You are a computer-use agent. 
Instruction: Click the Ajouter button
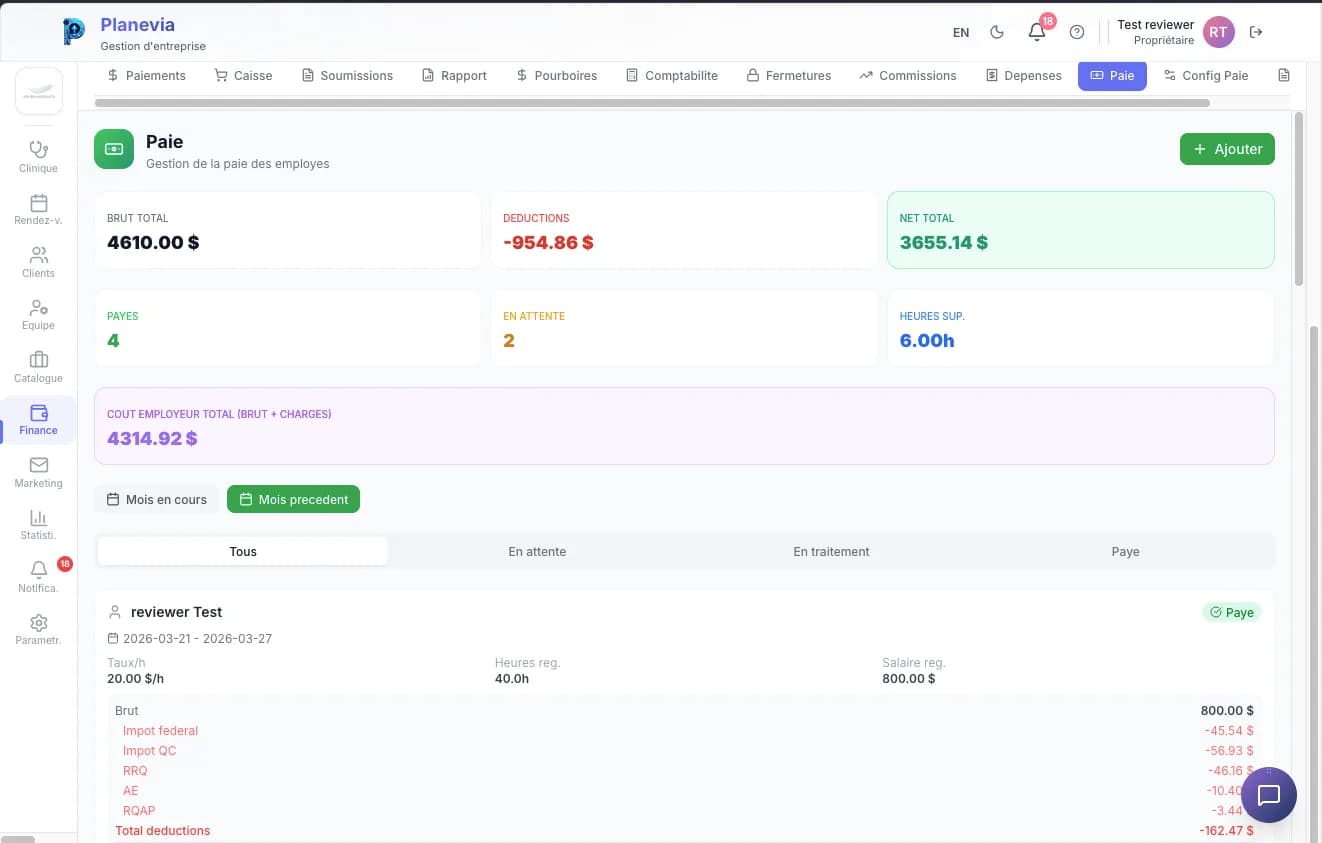point(1227,149)
